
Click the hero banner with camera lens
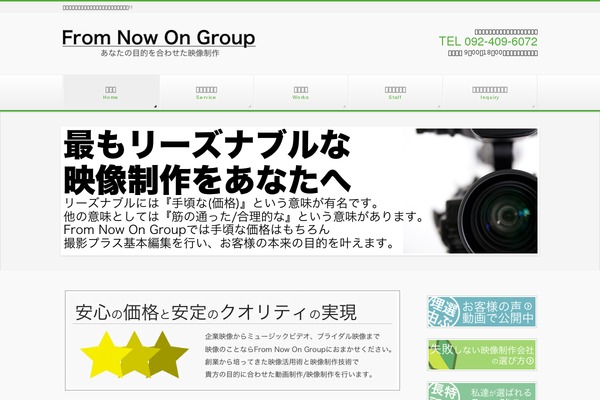(299, 191)
